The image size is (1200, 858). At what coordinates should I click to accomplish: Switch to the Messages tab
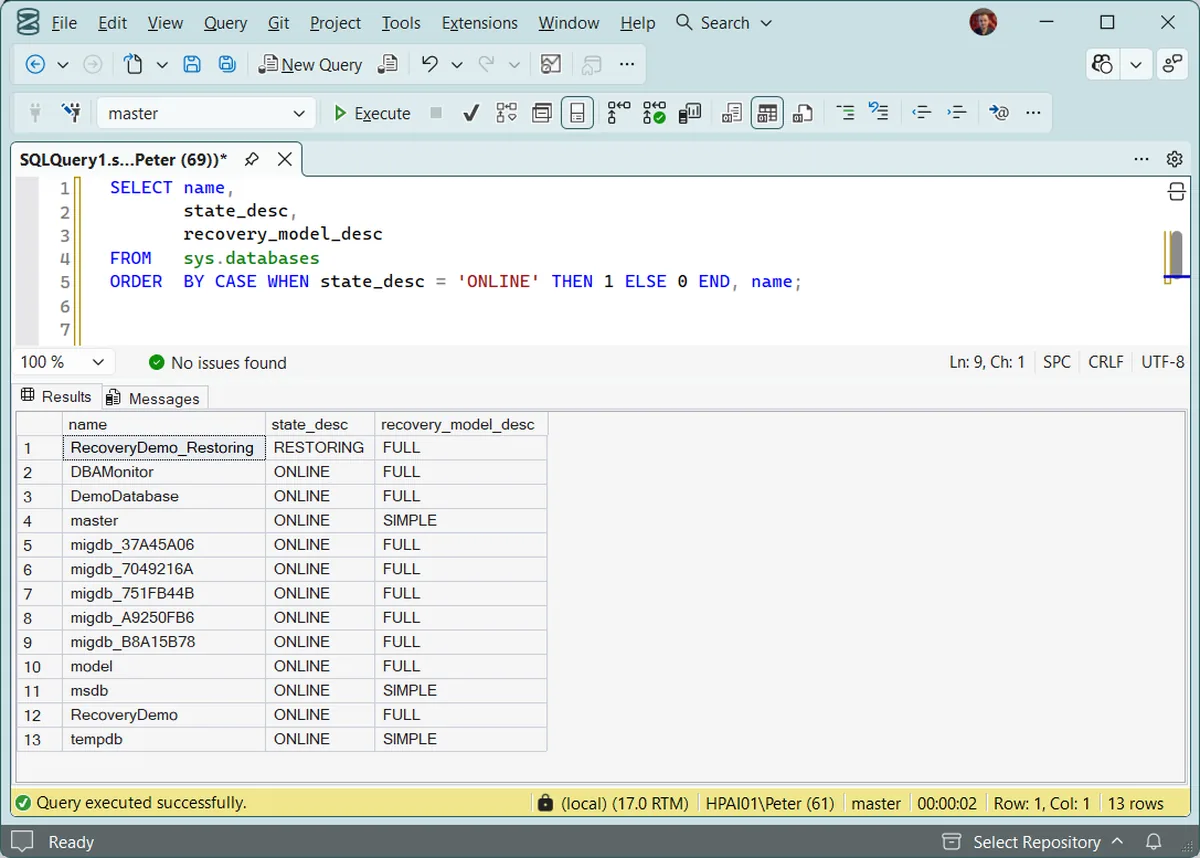[x=154, y=398]
